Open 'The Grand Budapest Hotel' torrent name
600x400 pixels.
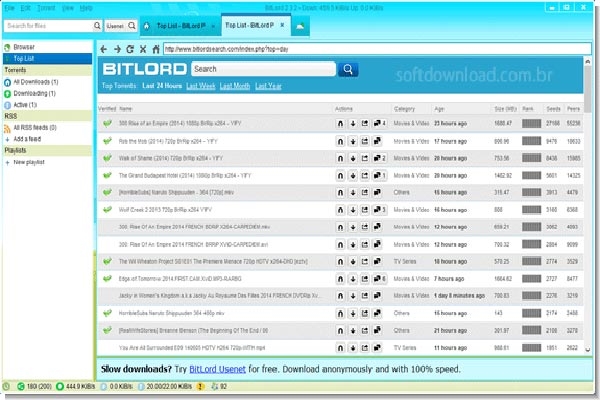click(185, 176)
